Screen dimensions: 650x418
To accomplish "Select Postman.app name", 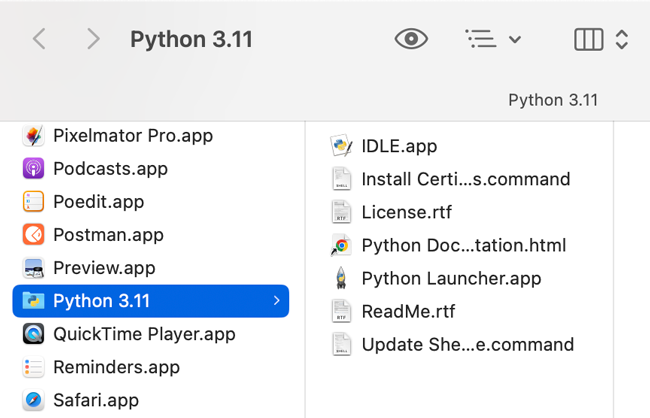I will pos(108,235).
